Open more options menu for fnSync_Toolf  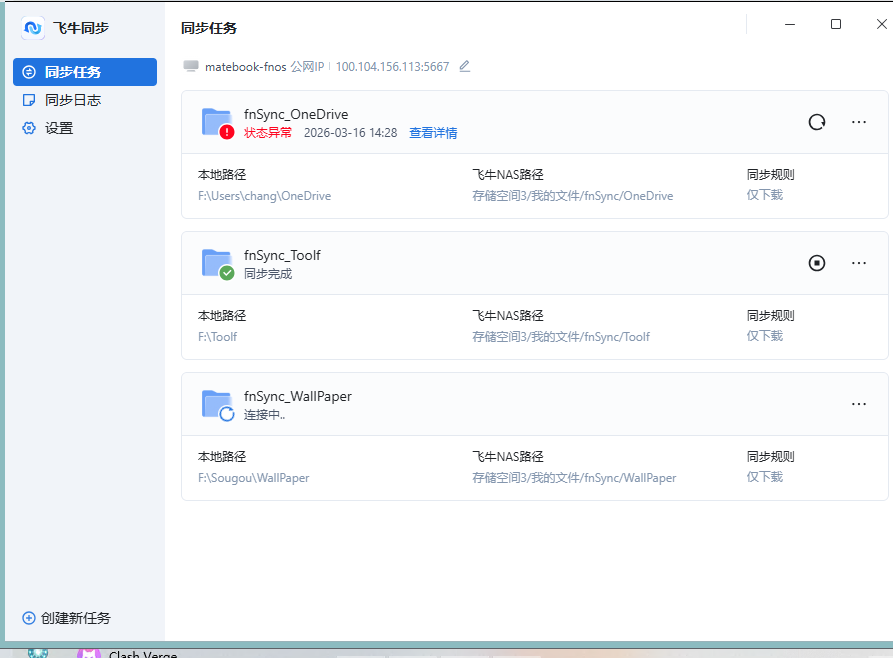858,263
